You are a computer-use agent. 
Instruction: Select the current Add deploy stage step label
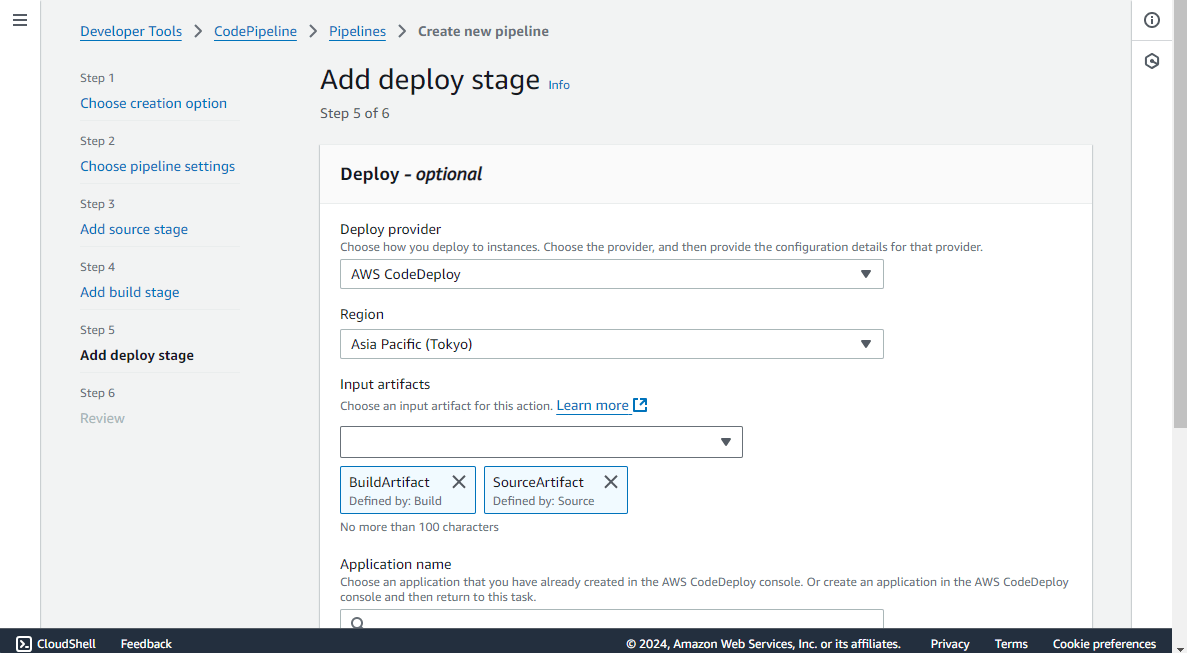137,355
